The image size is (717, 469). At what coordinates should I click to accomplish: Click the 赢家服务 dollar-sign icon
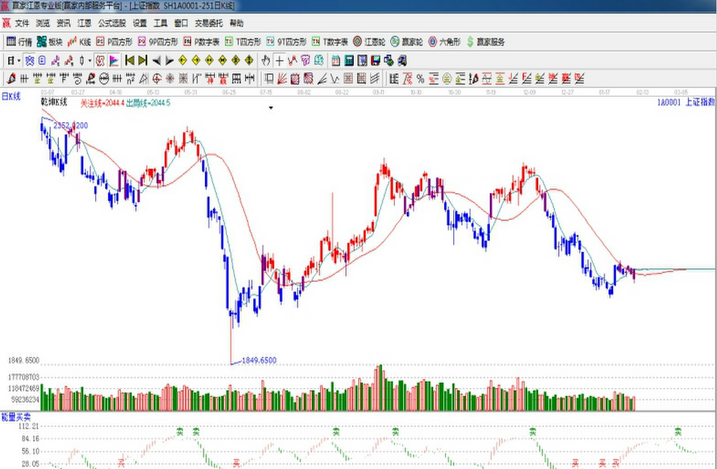pyautogui.click(x=469, y=42)
